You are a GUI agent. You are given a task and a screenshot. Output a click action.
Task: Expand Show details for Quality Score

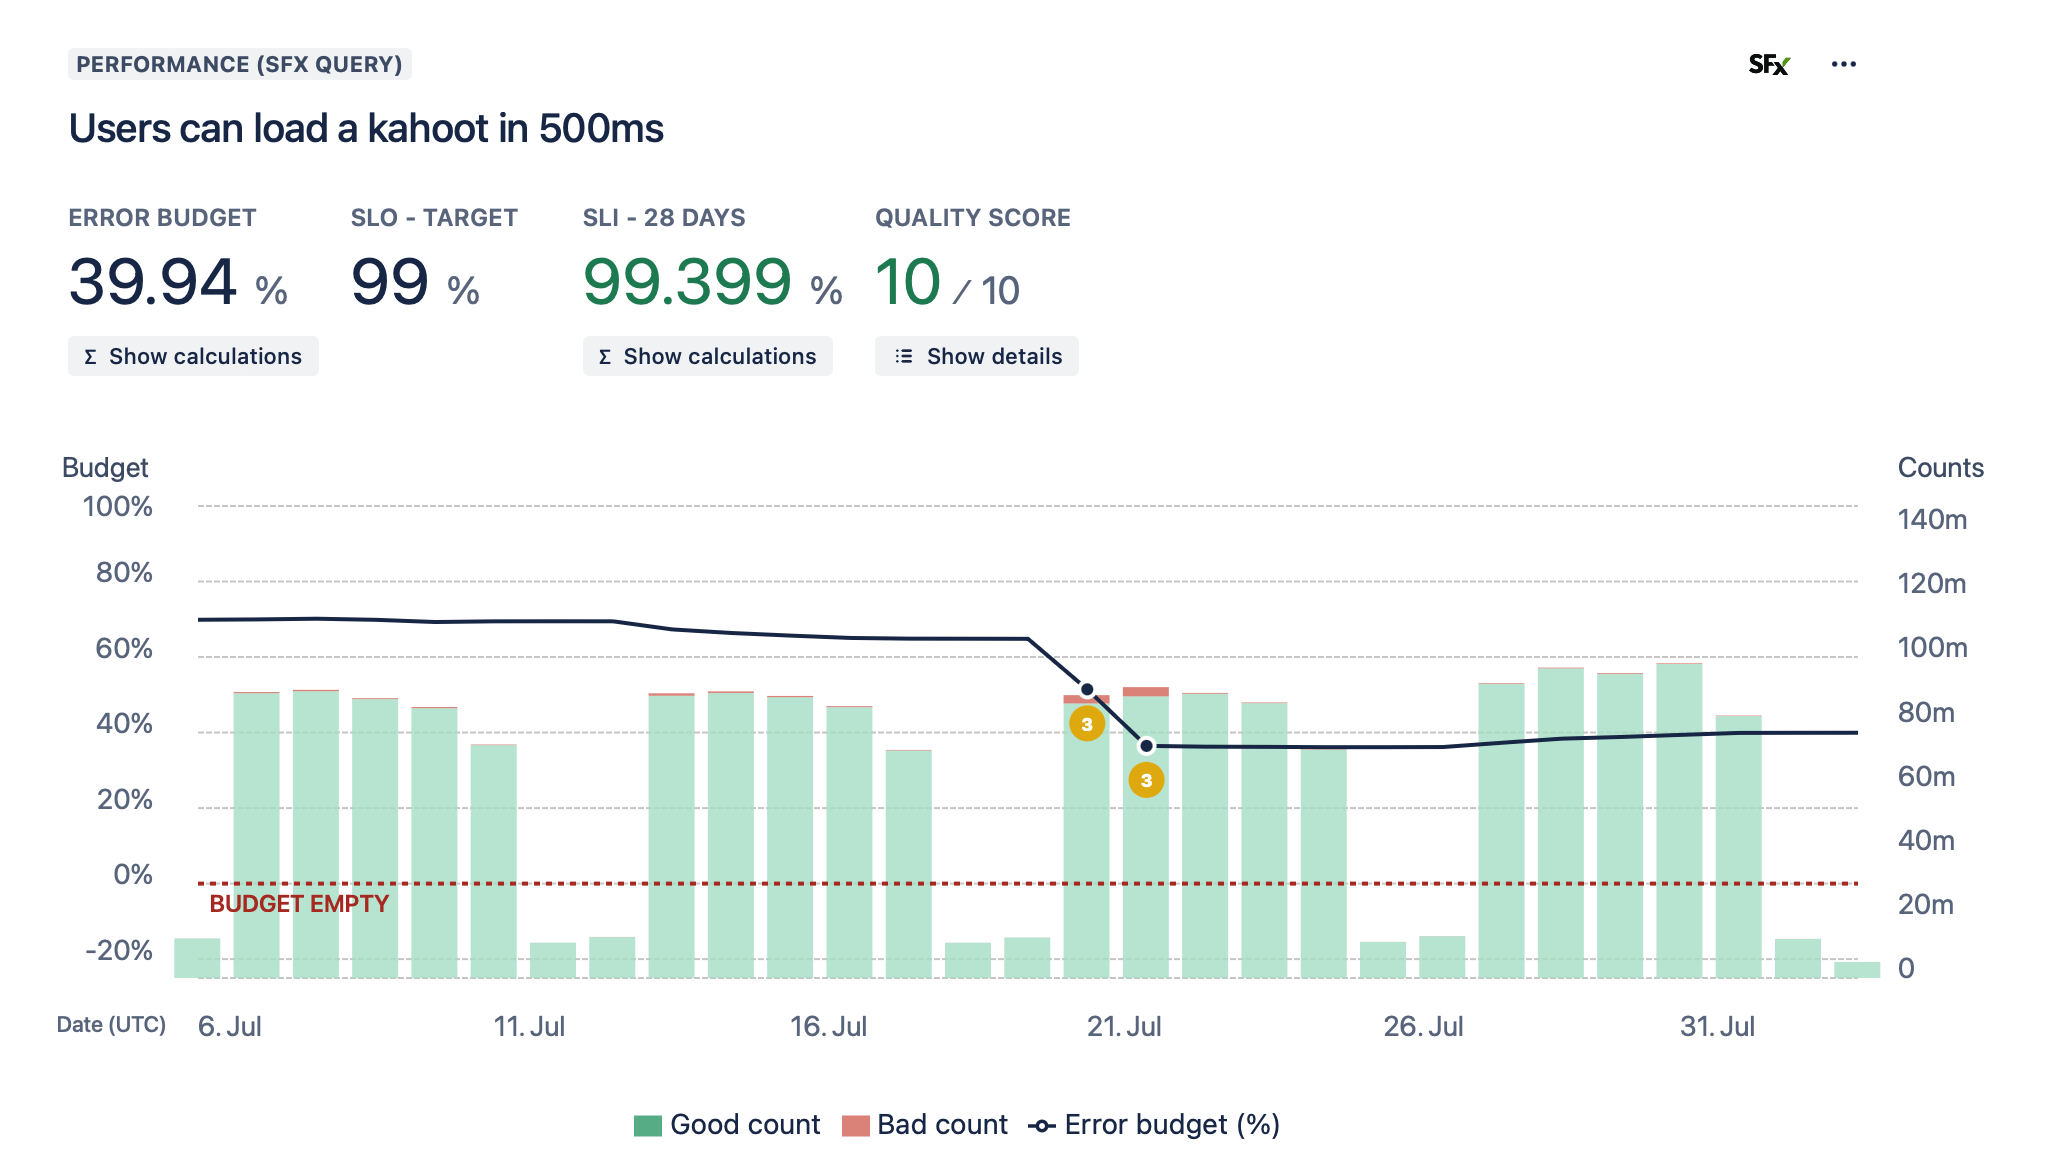[976, 357]
